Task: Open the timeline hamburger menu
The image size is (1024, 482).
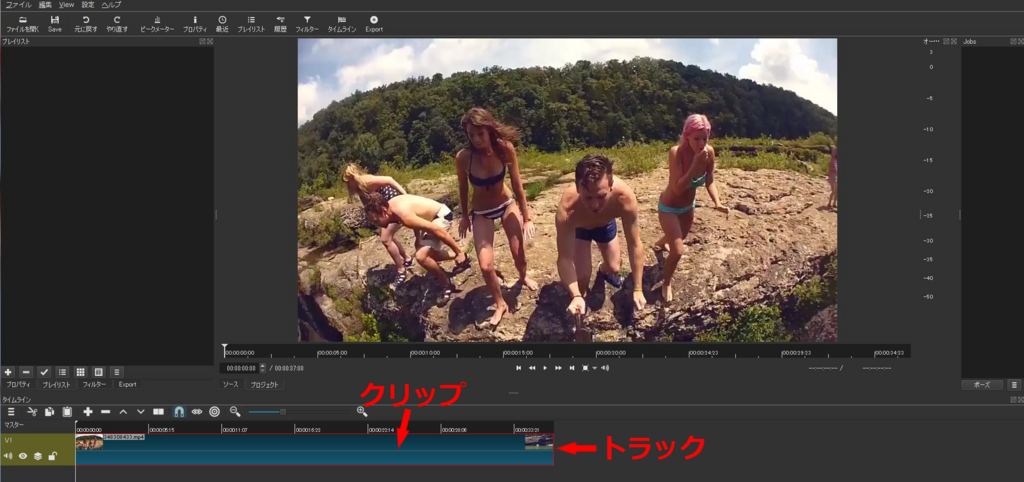Action: (x=11, y=411)
